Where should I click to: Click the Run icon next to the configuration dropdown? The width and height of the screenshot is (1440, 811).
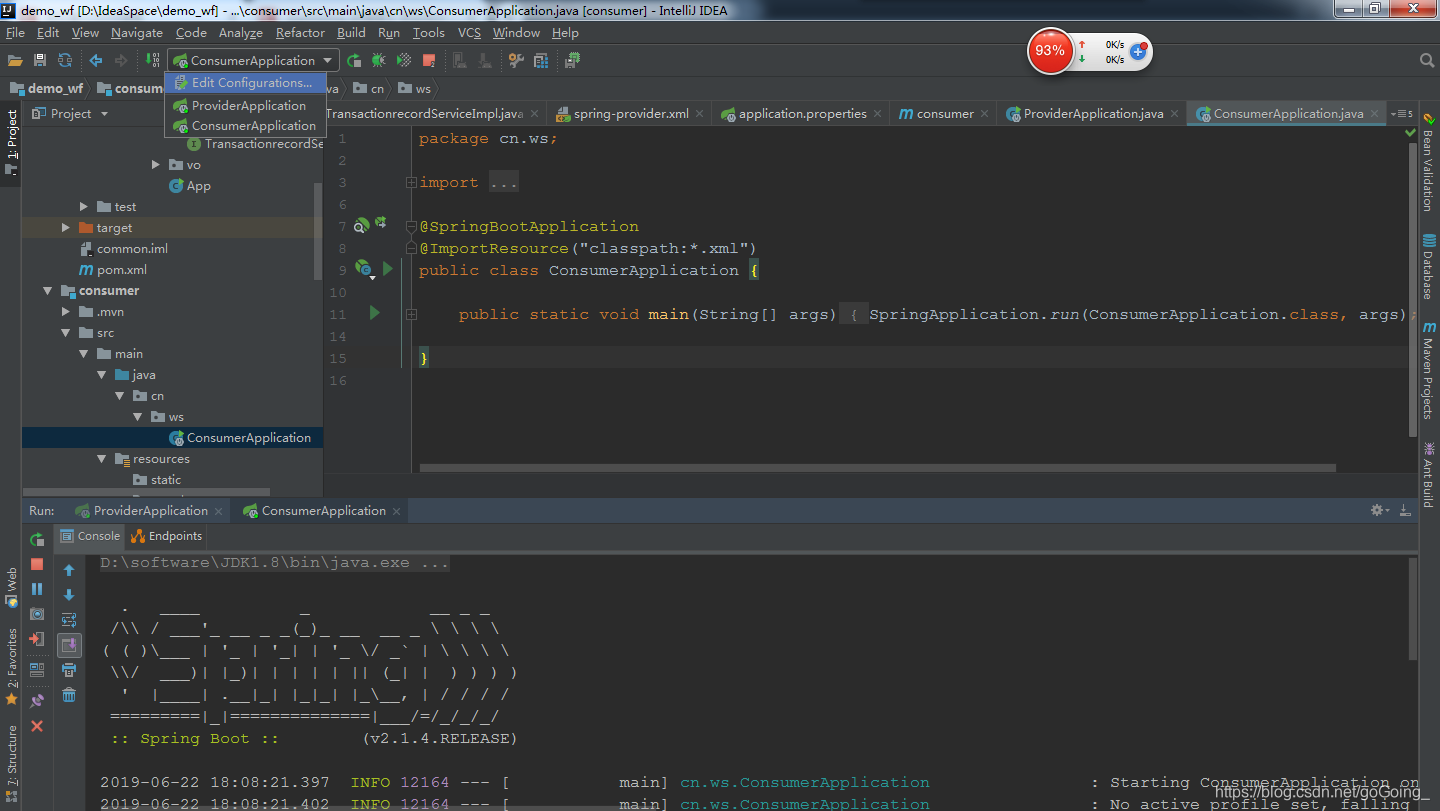click(354, 61)
